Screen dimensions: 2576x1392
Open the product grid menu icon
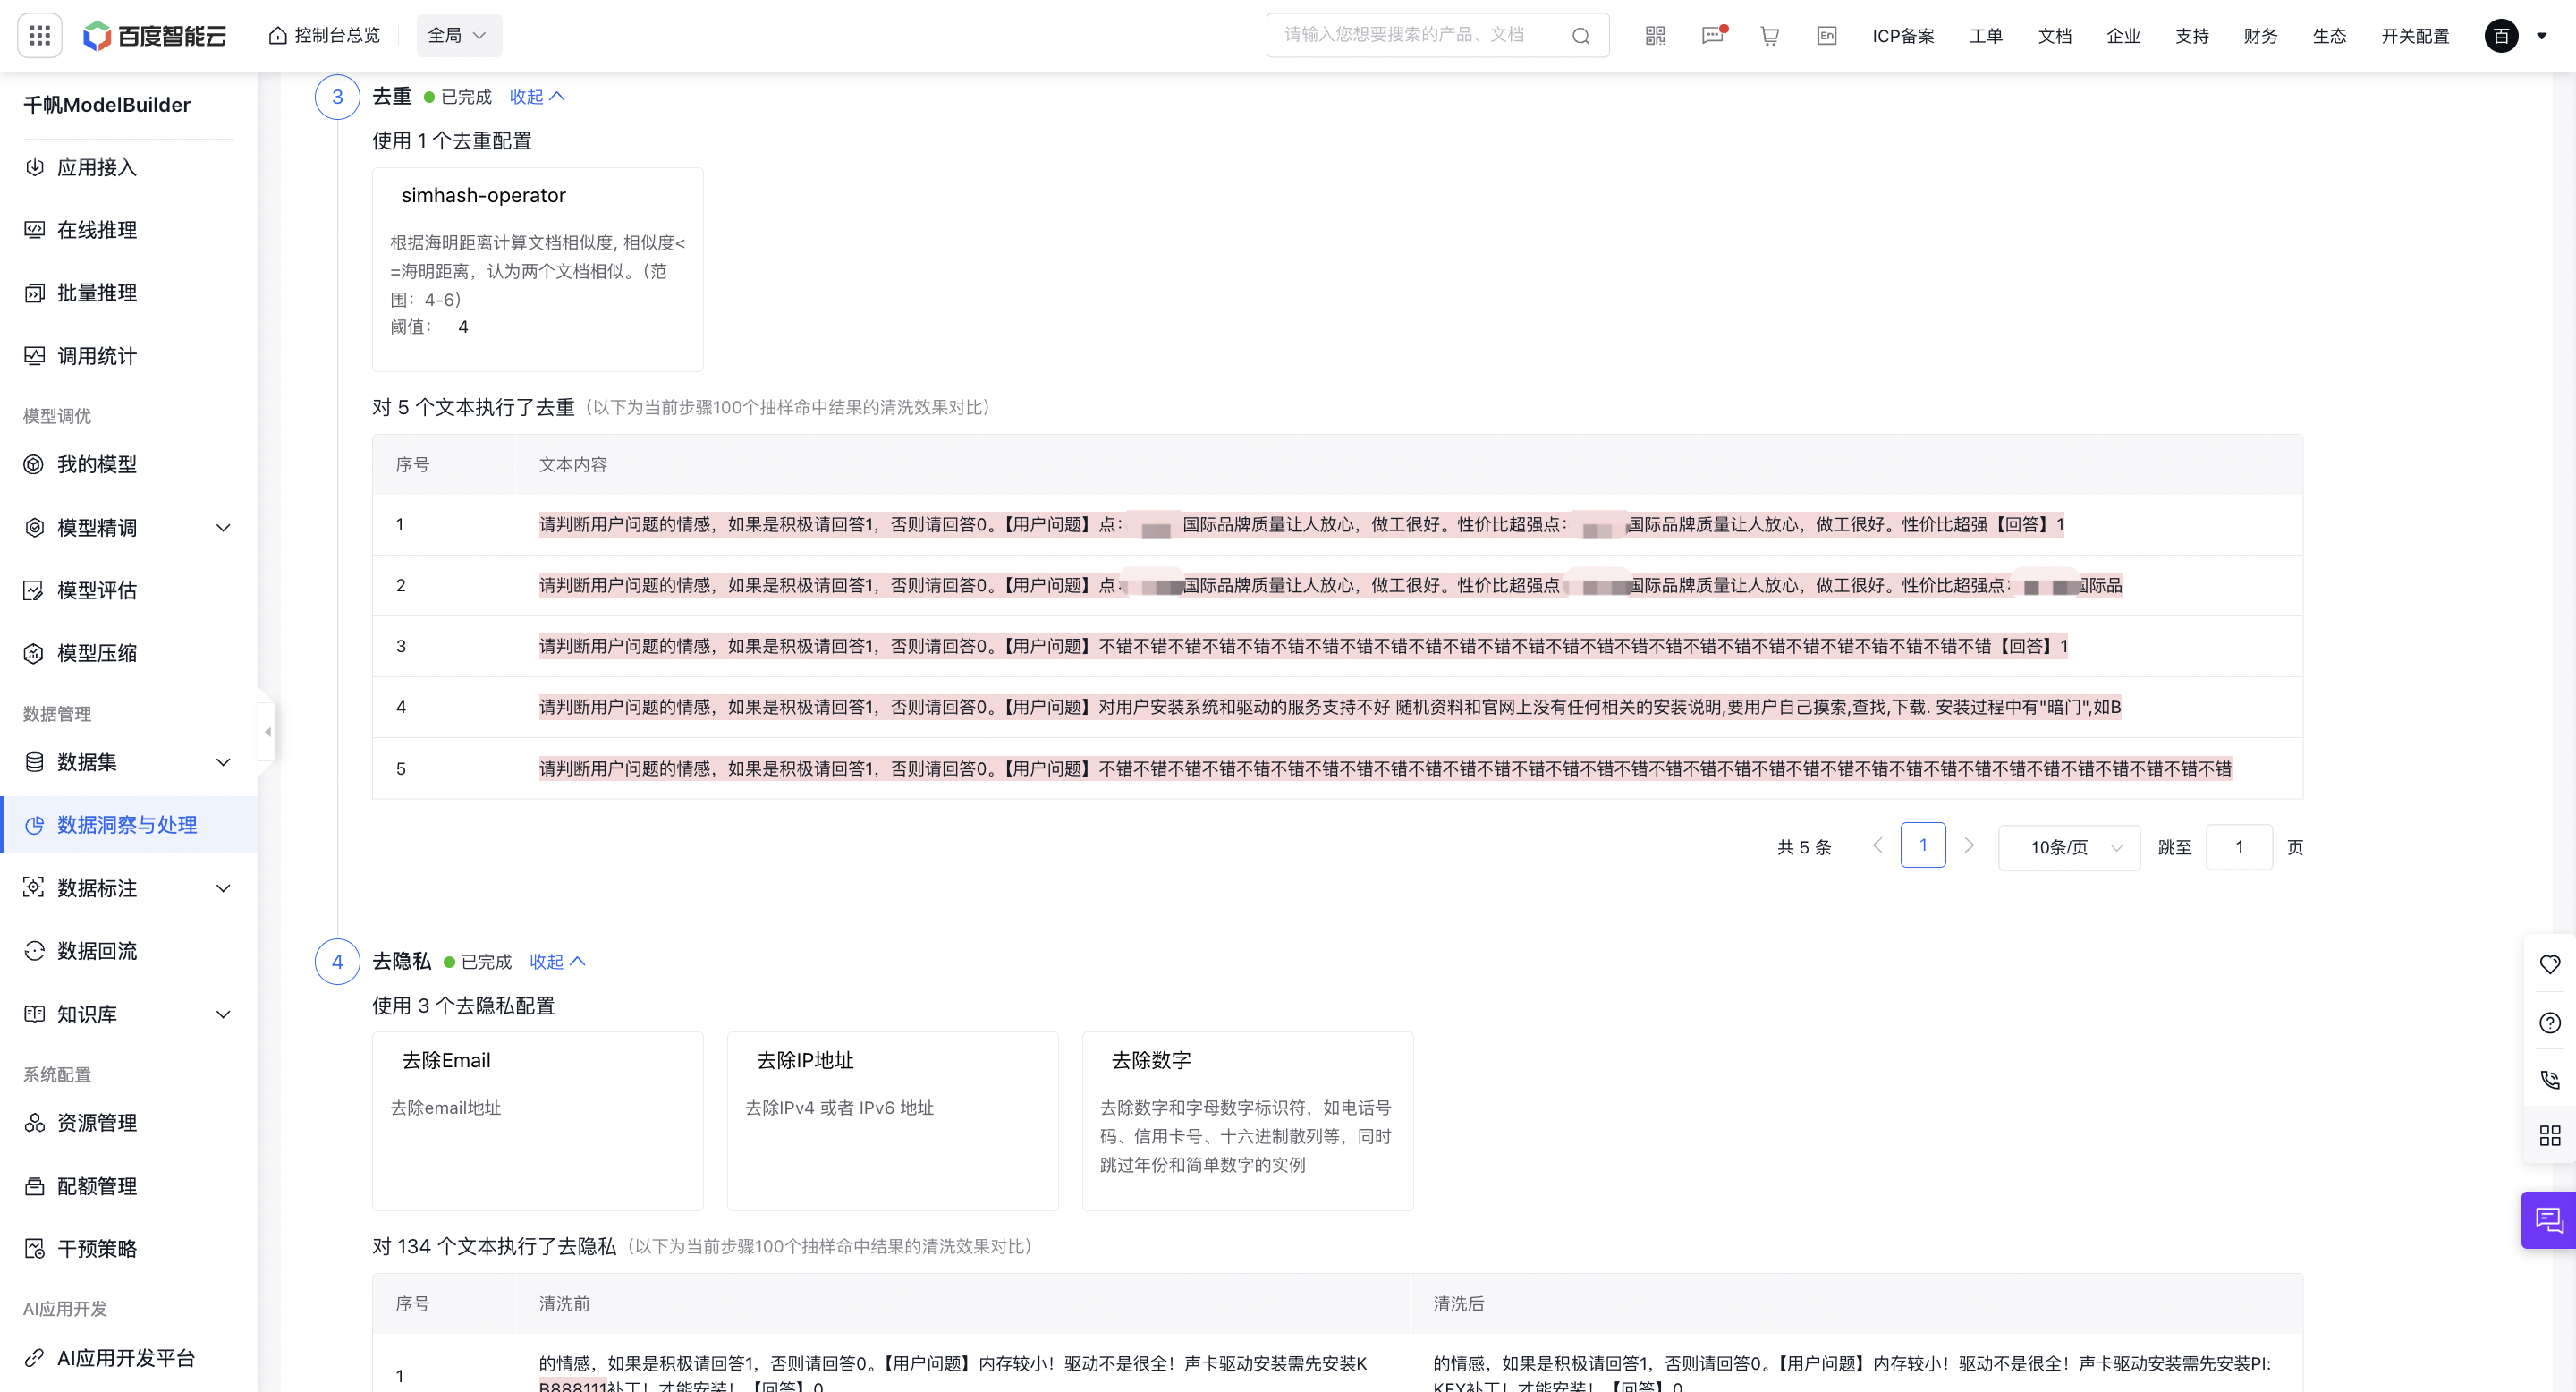click(x=40, y=36)
